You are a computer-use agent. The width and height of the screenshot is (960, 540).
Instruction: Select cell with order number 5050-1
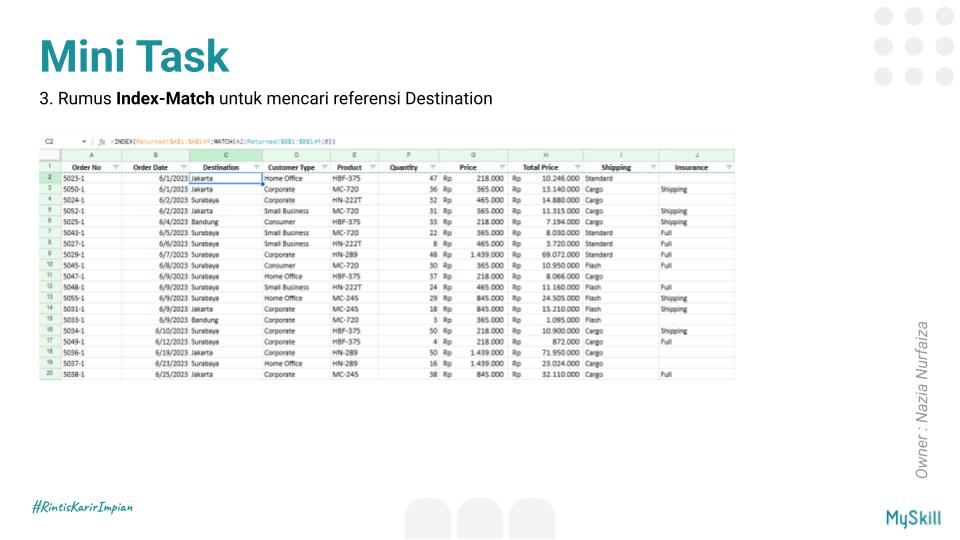[91, 189]
